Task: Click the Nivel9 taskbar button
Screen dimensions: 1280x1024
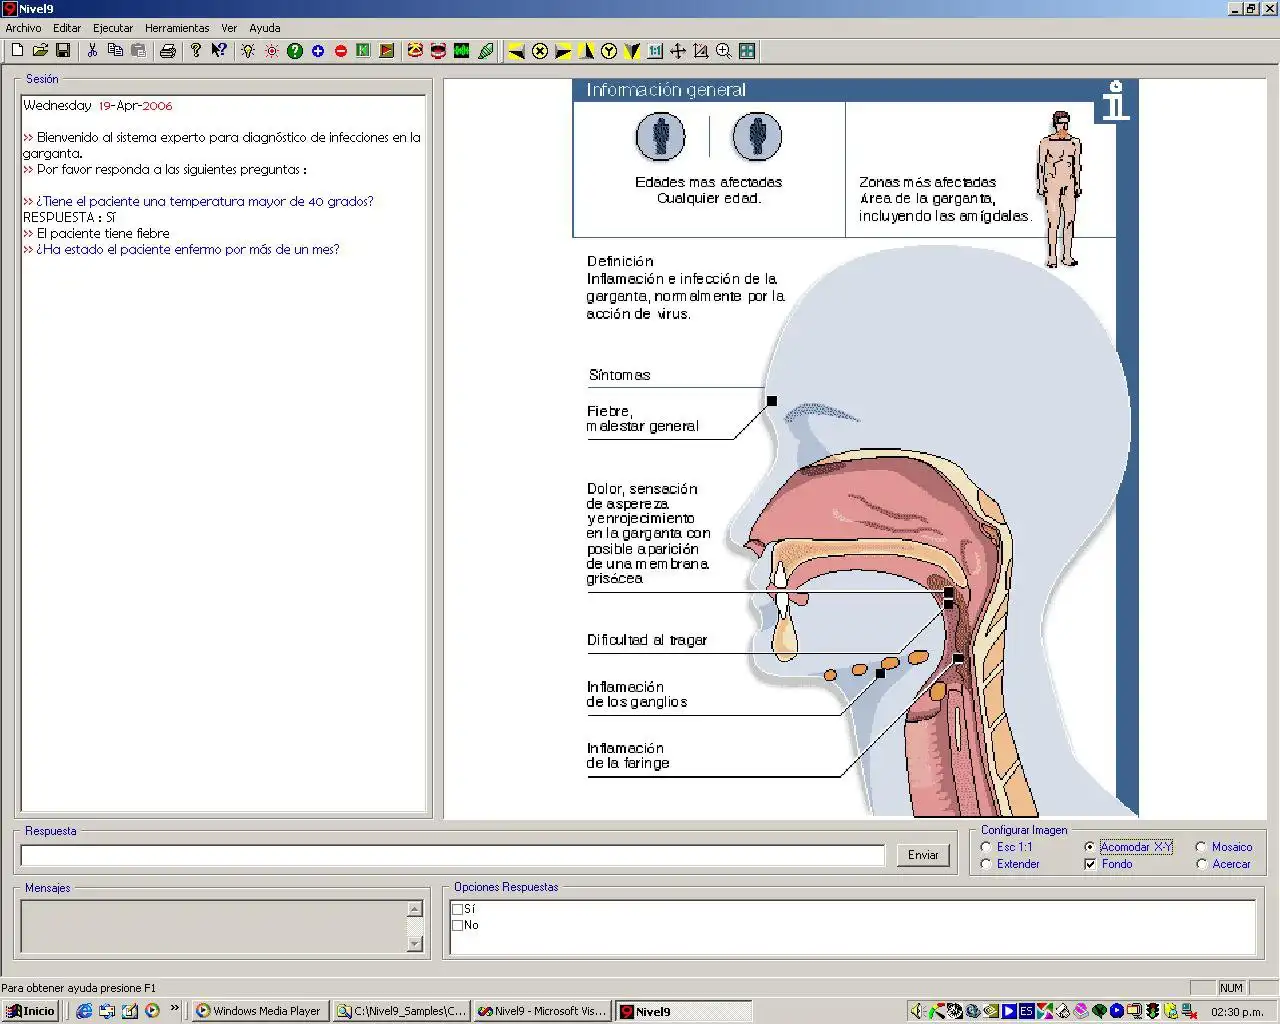Action: (x=682, y=1011)
